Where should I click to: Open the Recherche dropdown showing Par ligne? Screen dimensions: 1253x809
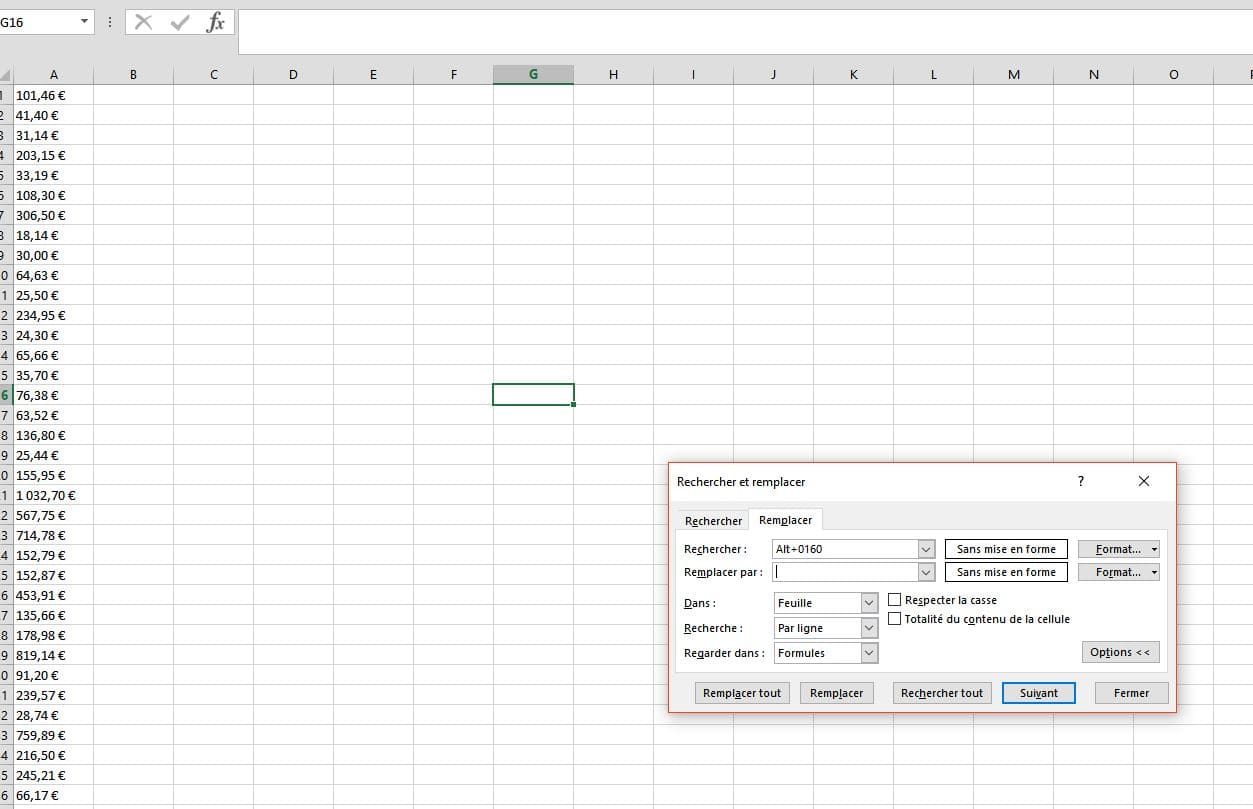coord(869,628)
